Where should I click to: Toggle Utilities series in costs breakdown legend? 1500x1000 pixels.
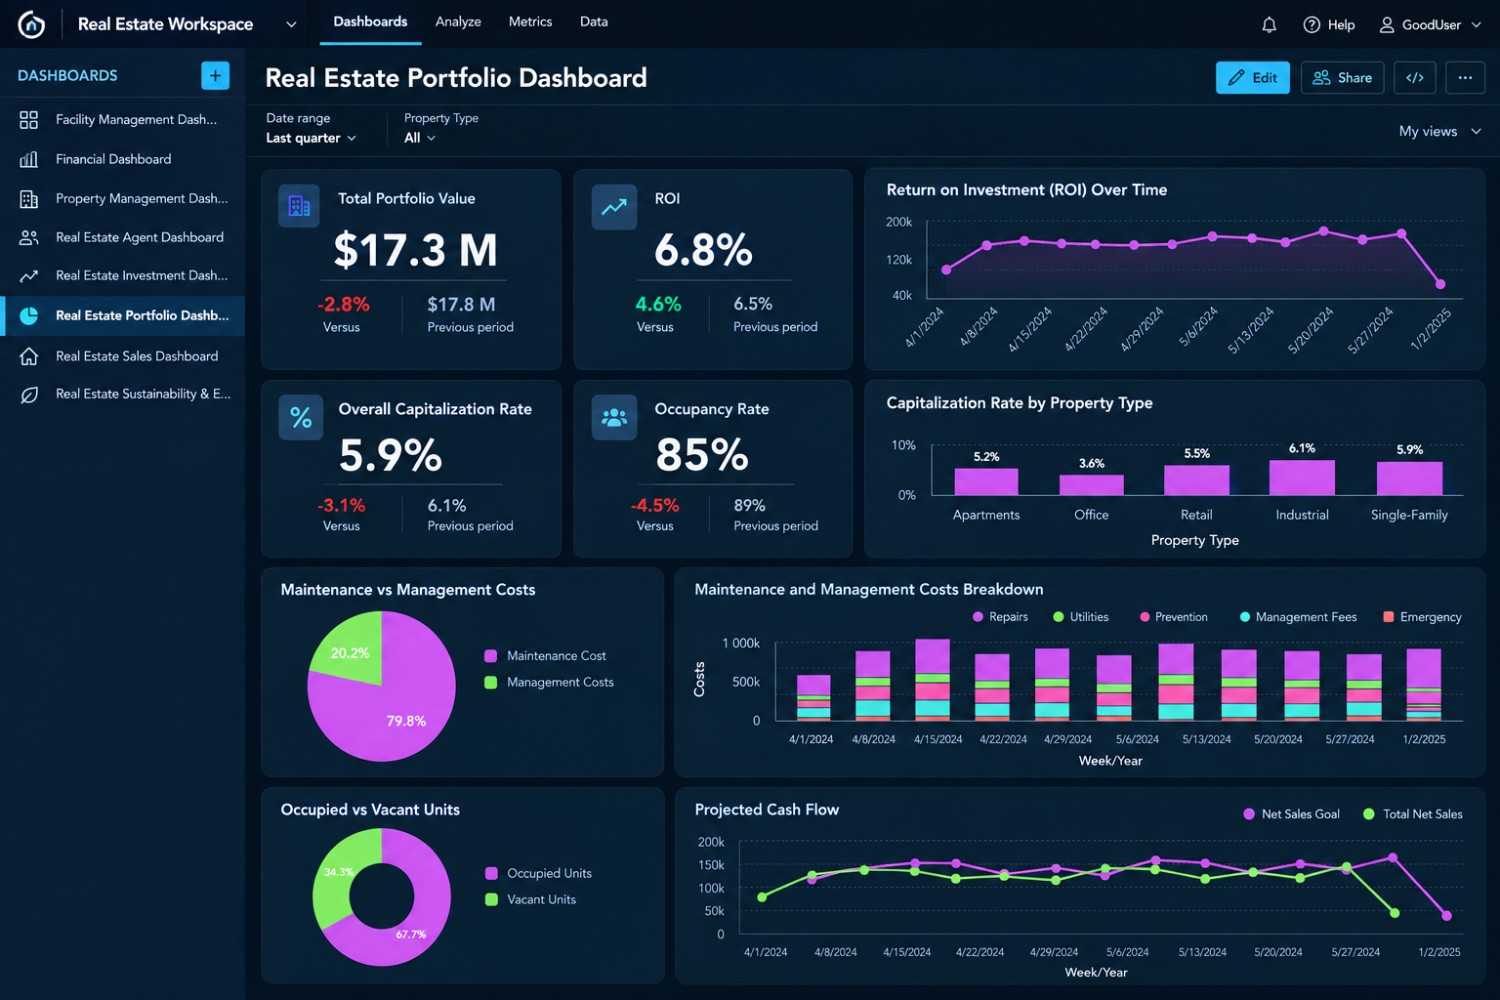point(1081,617)
